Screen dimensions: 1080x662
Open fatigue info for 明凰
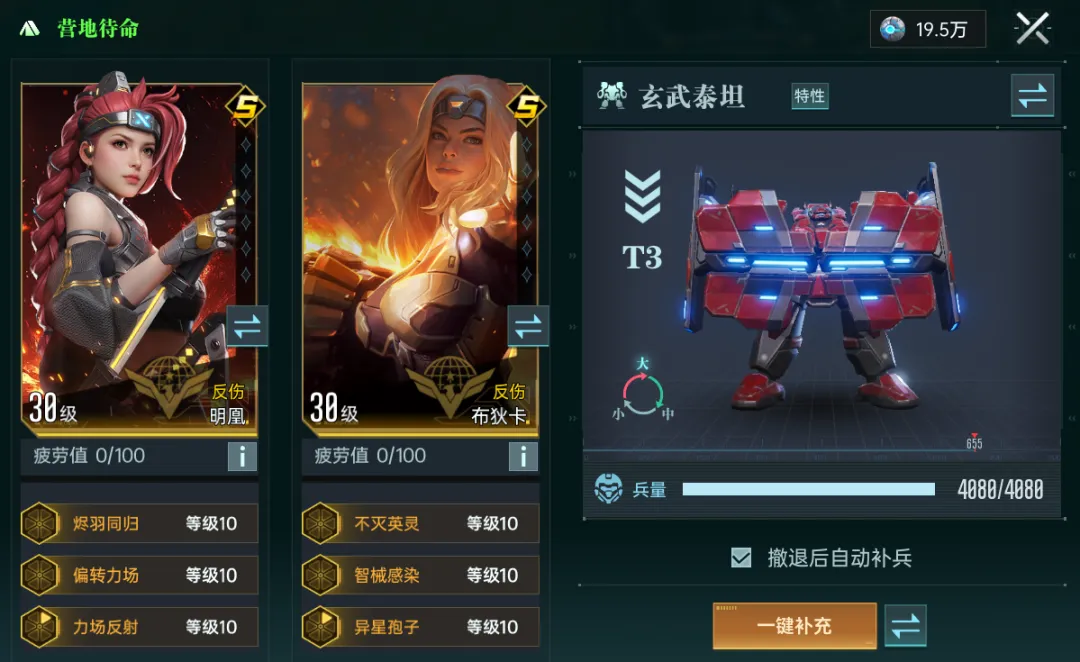[242, 456]
